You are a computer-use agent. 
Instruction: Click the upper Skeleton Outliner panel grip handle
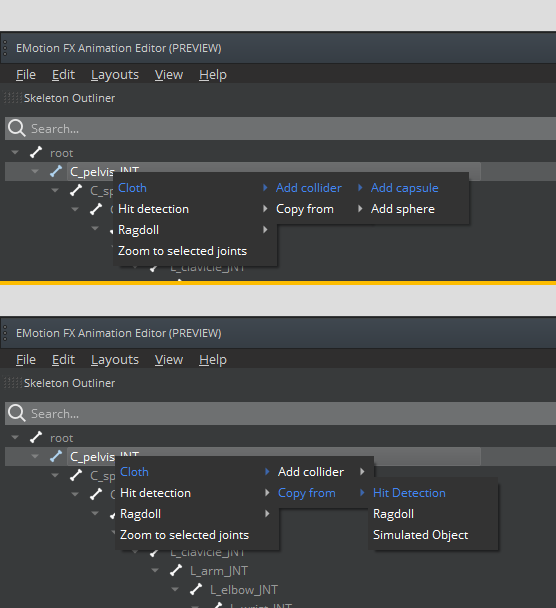[x=13, y=97]
